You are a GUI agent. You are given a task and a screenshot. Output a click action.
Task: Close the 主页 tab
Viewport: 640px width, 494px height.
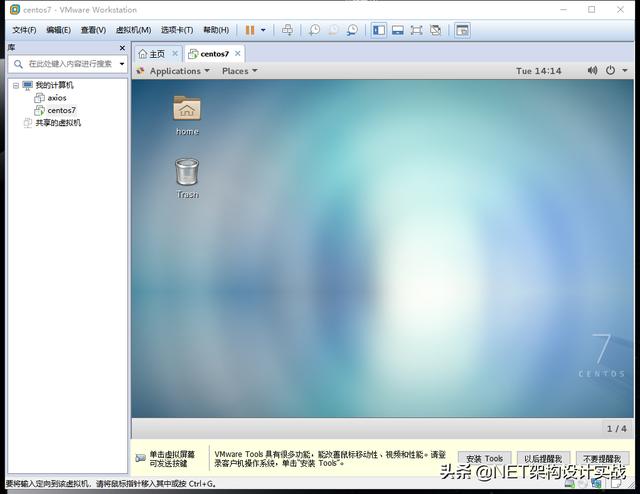[175, 53]
